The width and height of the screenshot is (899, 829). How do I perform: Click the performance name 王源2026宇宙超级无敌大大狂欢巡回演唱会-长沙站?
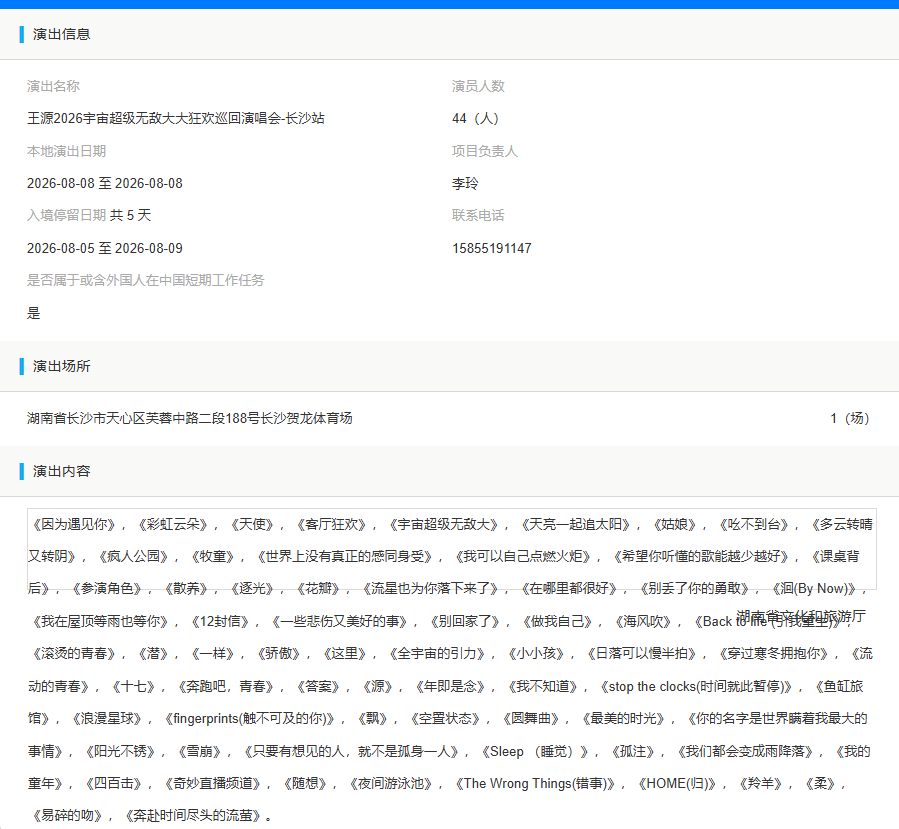(x=175, y=119)
